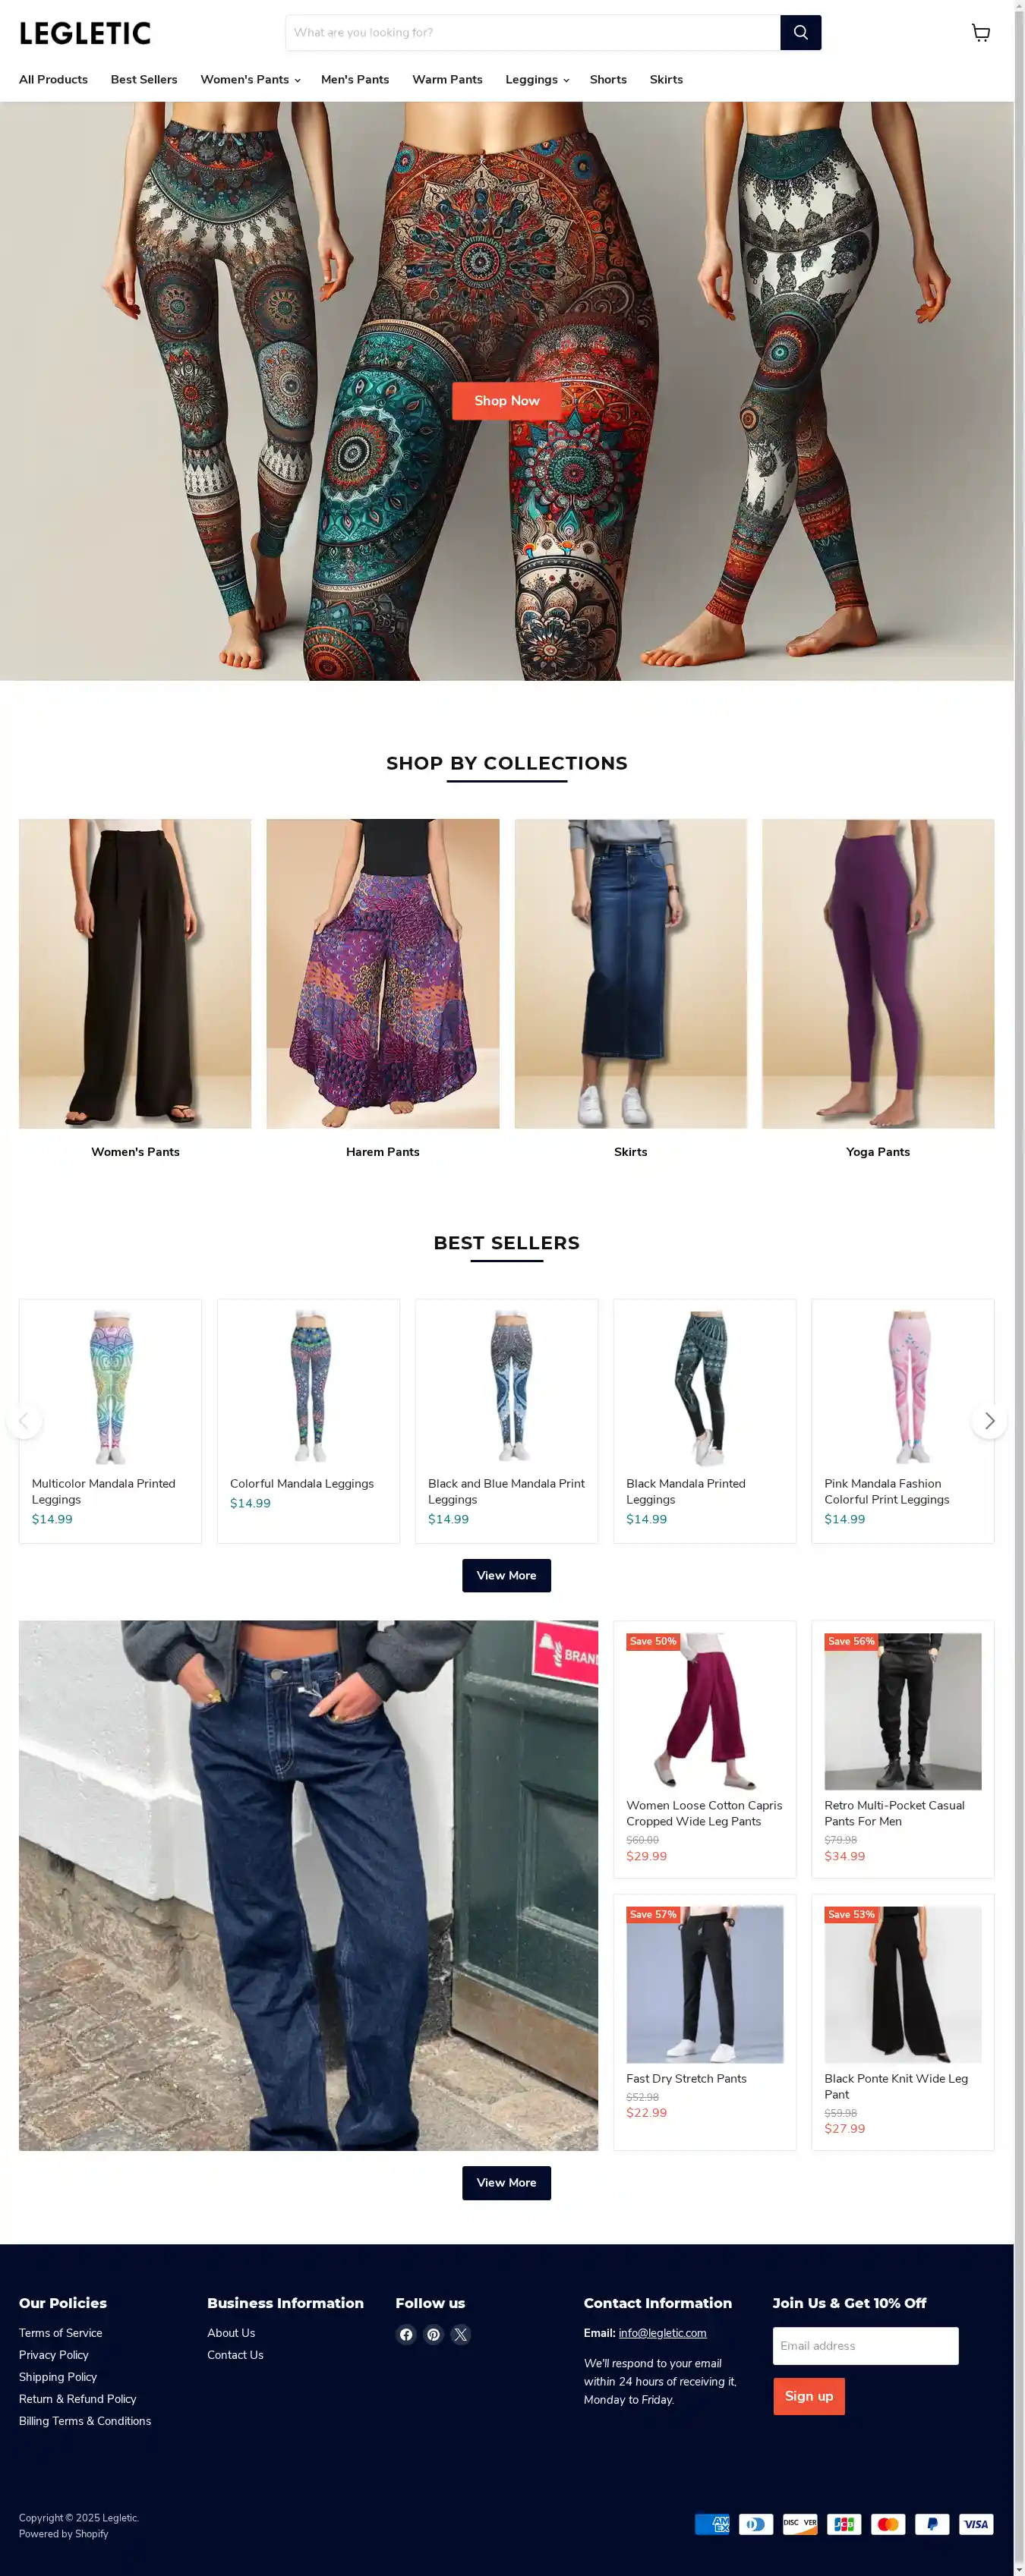Viewport: 1025px width, 2576px height.
Task: Open the Harem Pants collection thumbnail
Action: pyautogui.click(x=383, y=974)
